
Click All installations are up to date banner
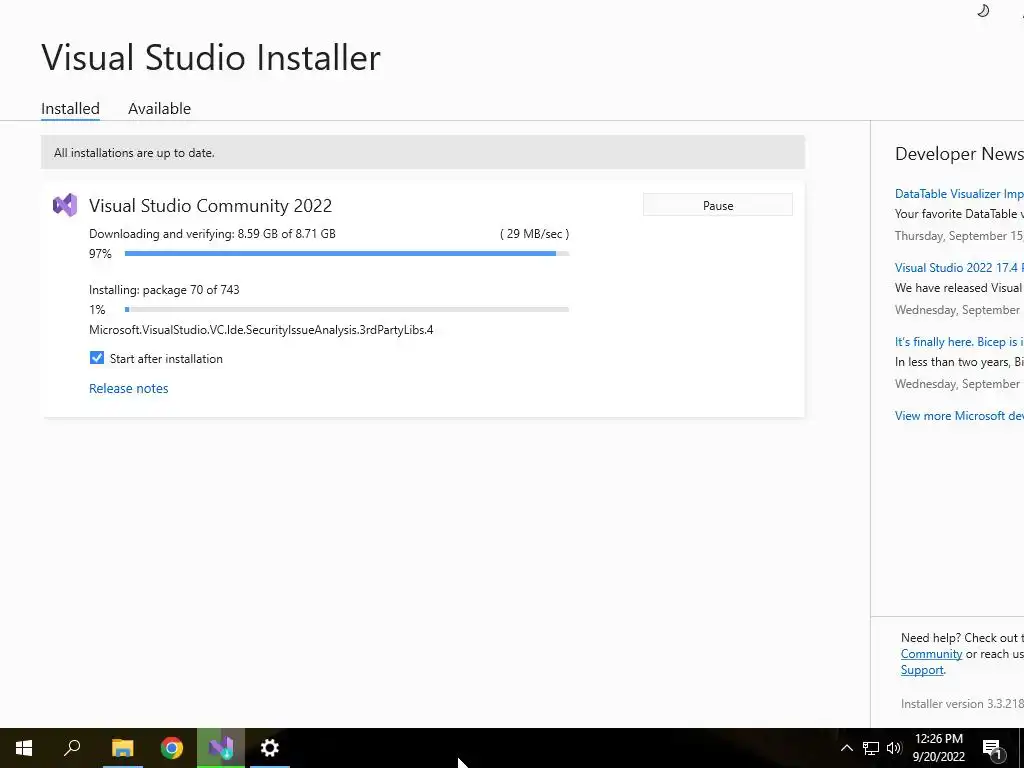pos(423,152)
